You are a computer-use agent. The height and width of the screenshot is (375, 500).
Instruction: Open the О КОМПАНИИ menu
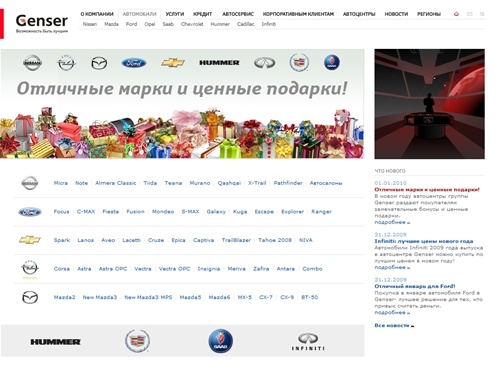tap(97, 14)
